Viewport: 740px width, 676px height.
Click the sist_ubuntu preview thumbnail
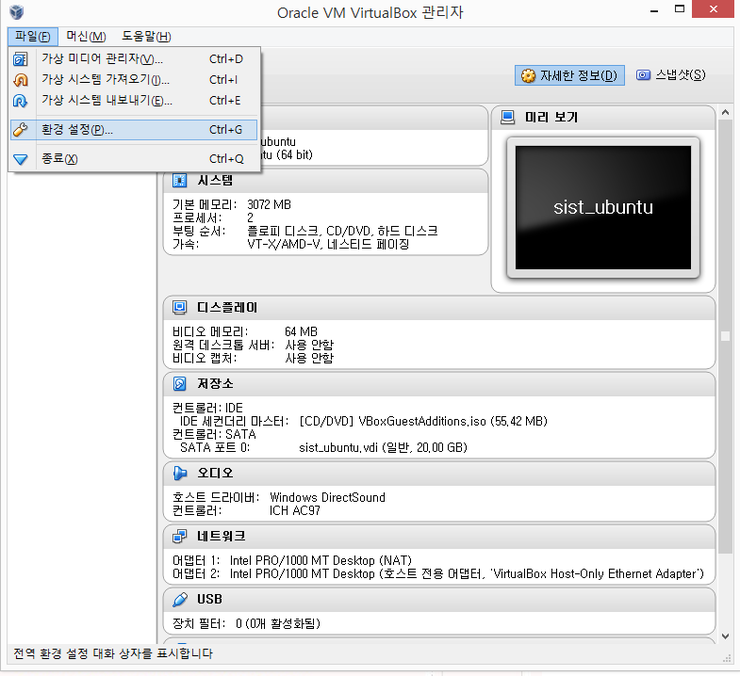[602, 208]
